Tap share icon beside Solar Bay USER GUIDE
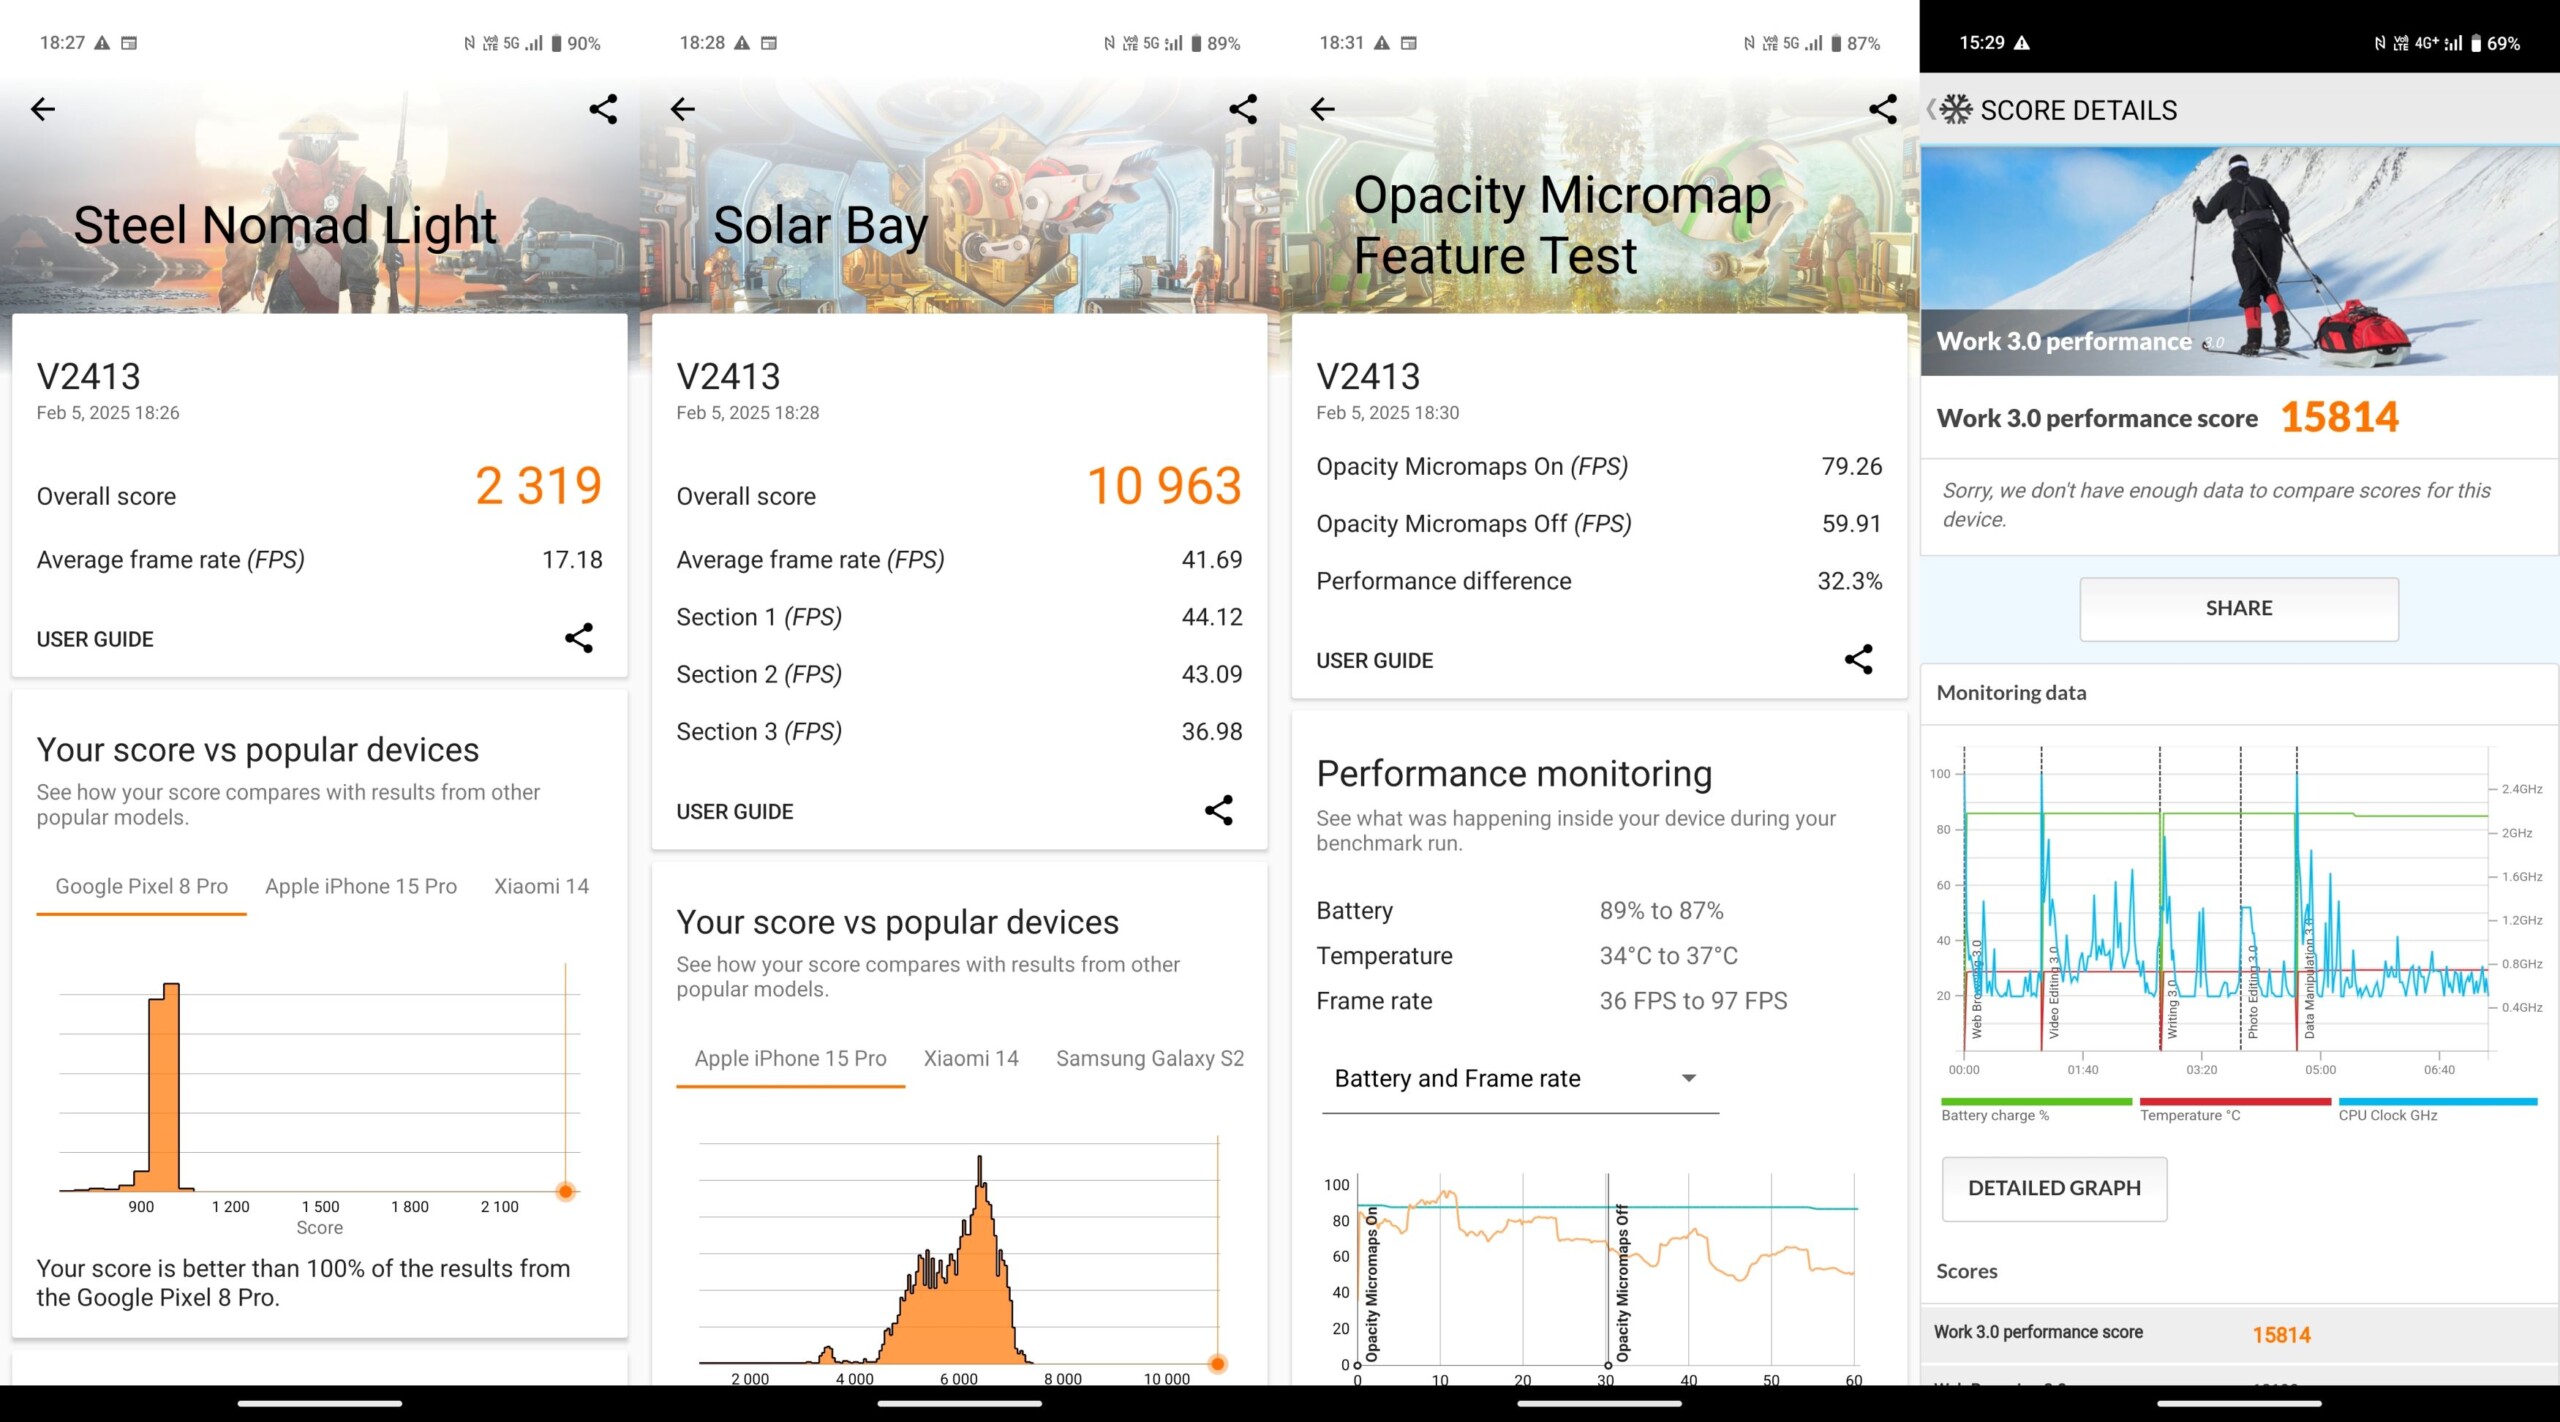This screenshot has width=2560, height=1422. 1218,810
